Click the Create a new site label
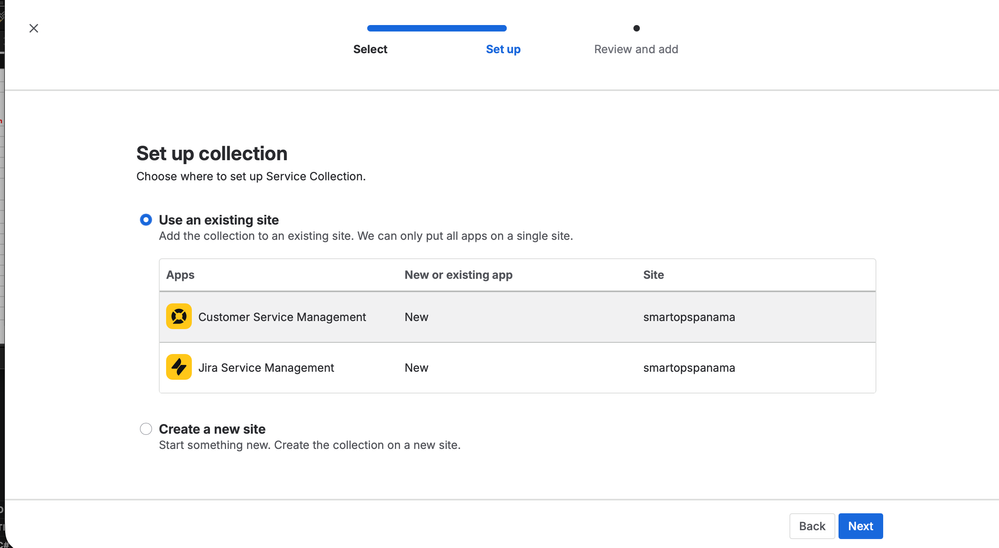The width and height of the screenshot is (999, 548). click(212, 429)
